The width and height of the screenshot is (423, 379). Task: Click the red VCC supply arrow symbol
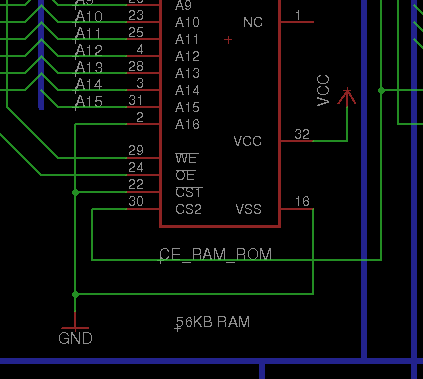pos(347,97)
